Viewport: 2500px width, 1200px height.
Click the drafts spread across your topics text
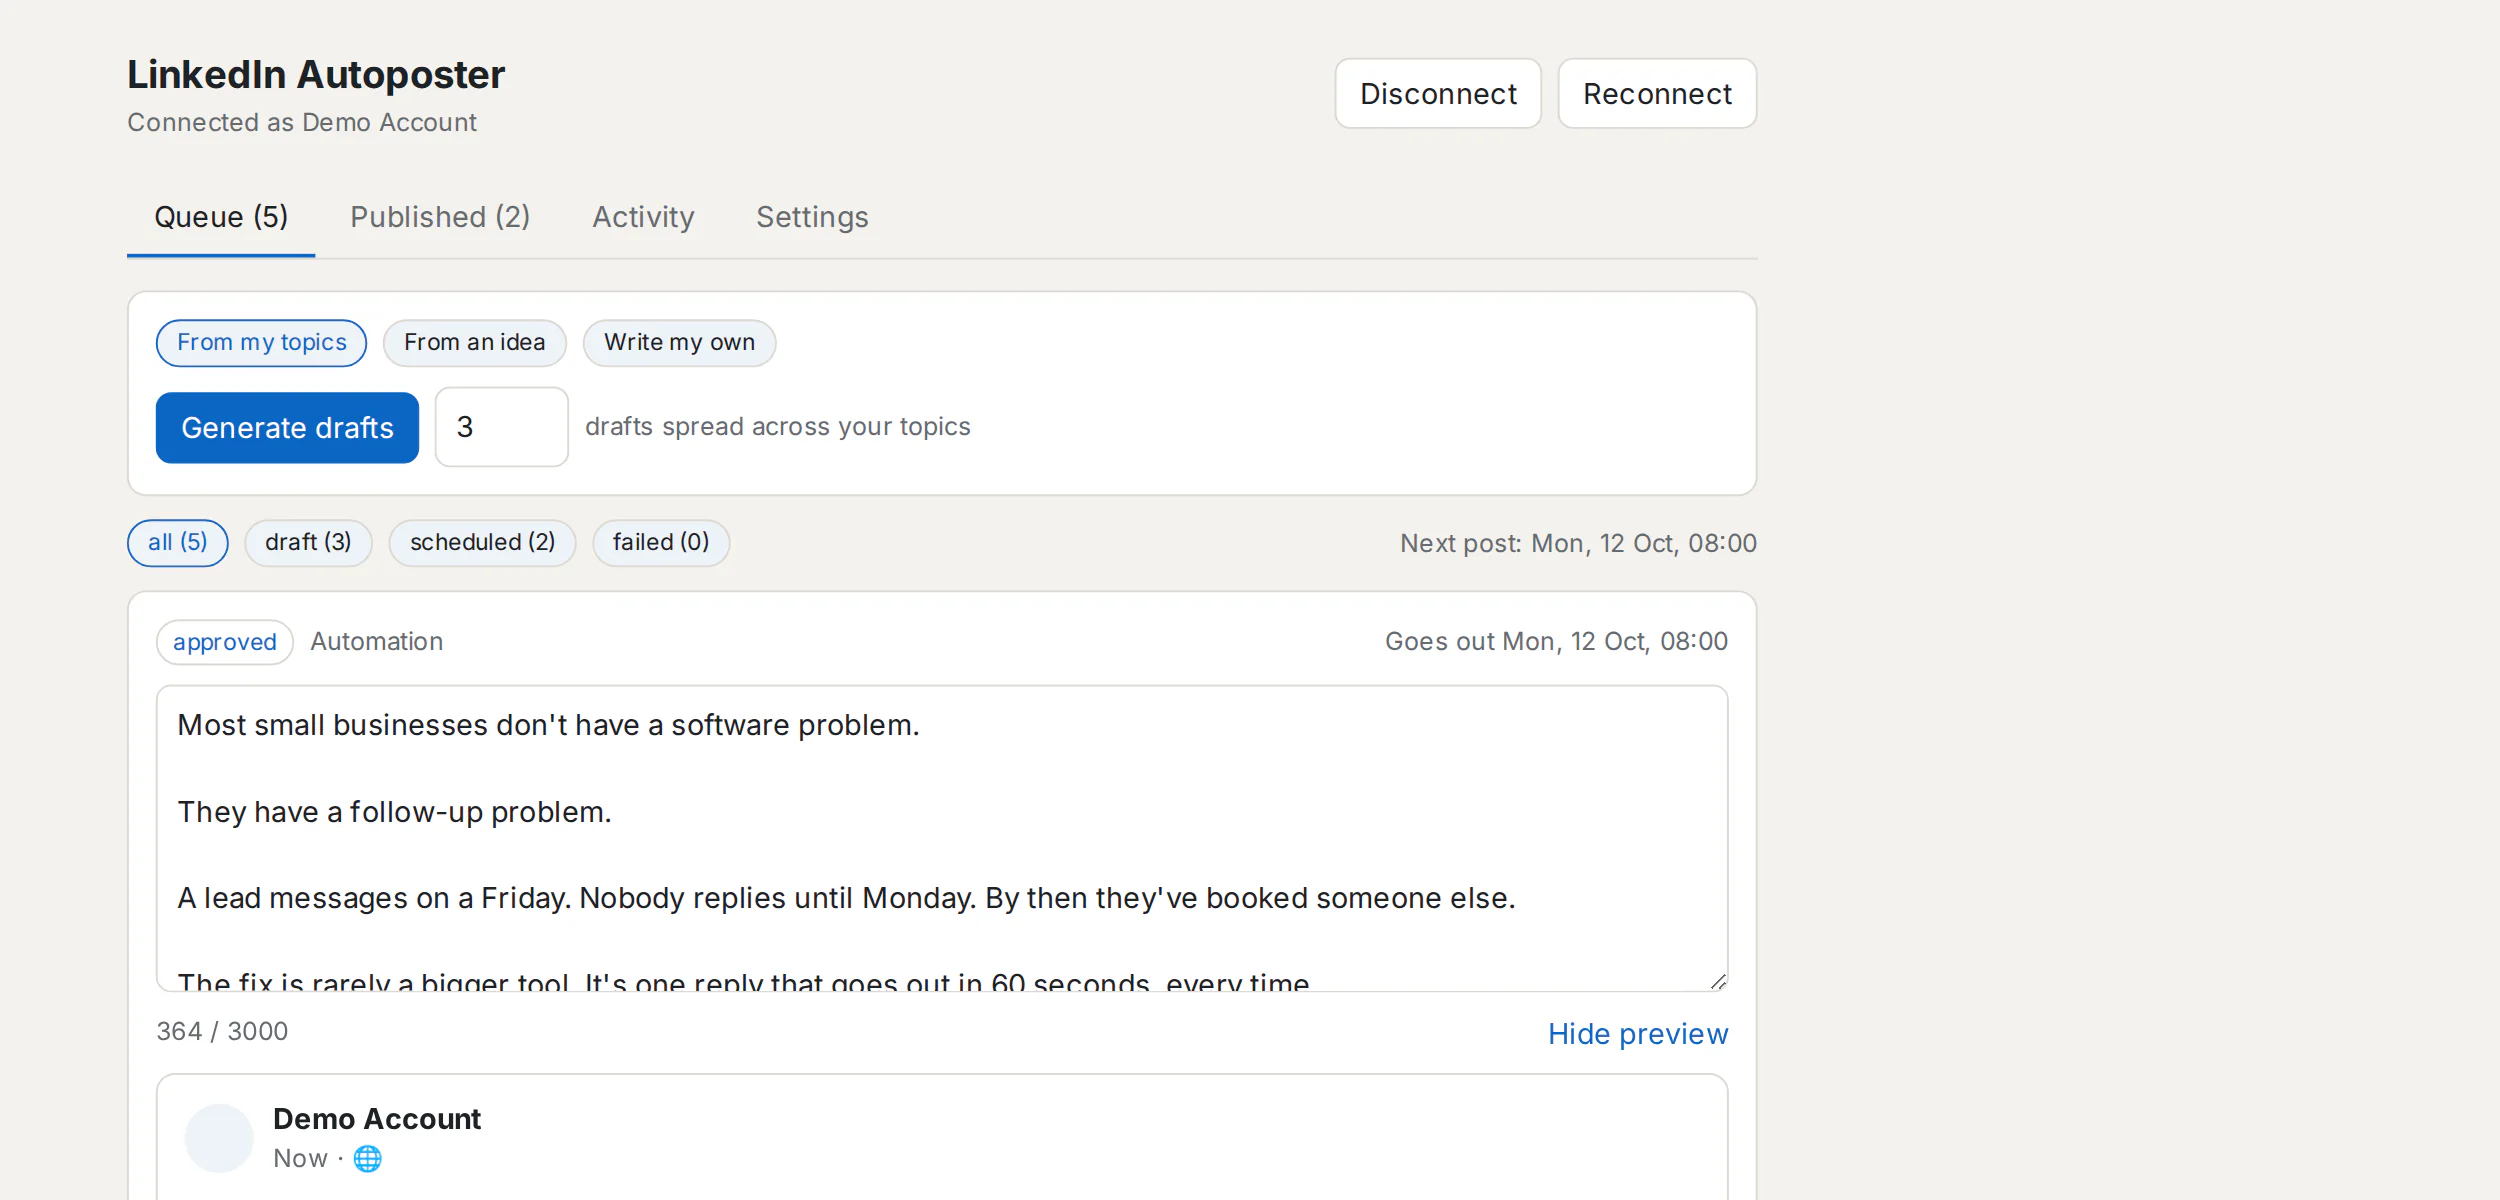pos(777,427)
